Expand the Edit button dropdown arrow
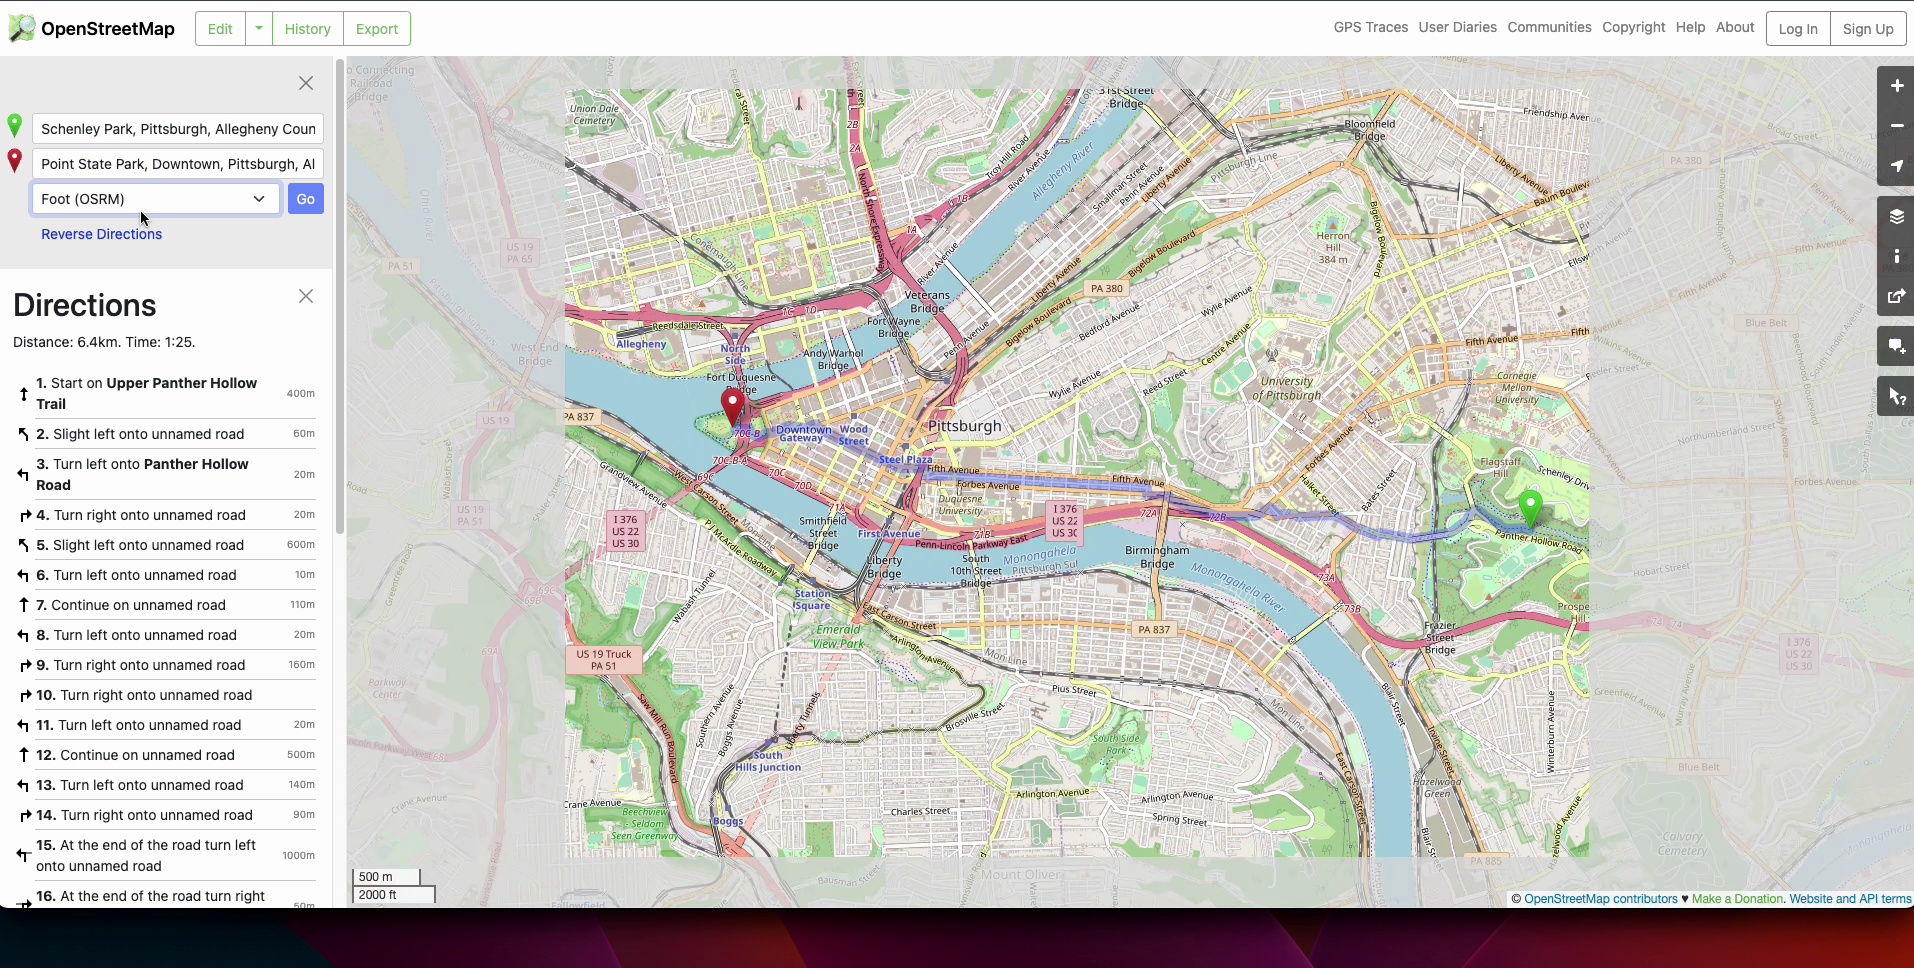This screenshot has width=1914, height=968. click(259, 29)
